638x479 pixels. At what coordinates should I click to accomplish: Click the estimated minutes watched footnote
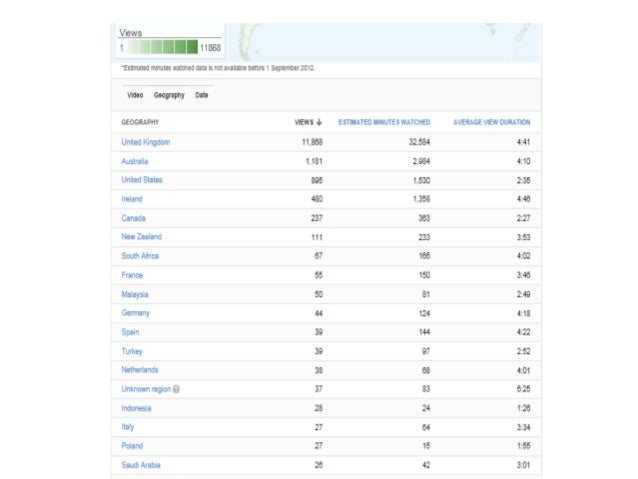(x=218, y=68)
